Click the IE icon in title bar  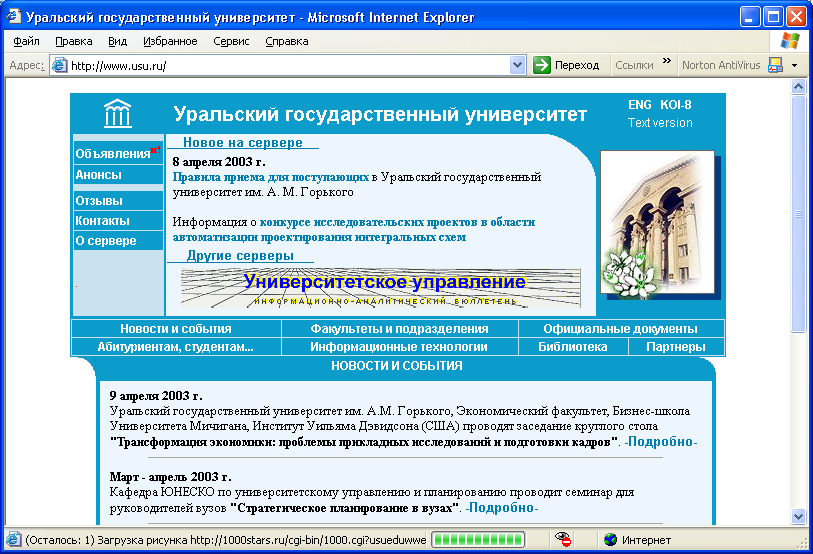point(13,17)
